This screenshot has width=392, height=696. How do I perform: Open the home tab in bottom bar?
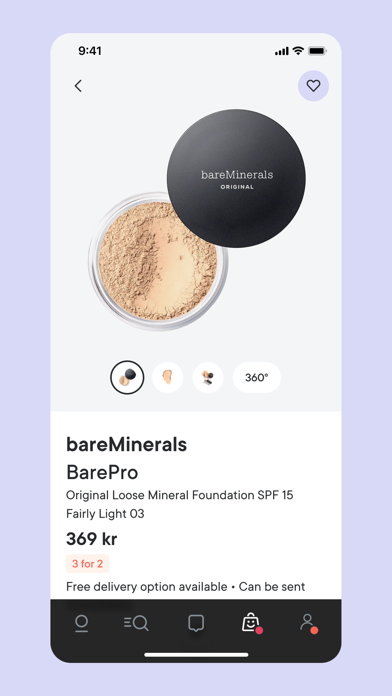click(81, 623)
